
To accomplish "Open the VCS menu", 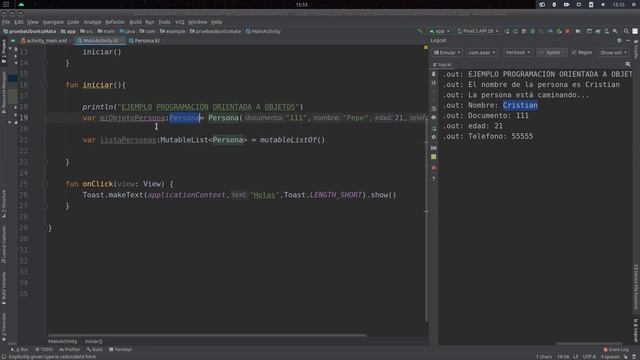I will [180, 22].
